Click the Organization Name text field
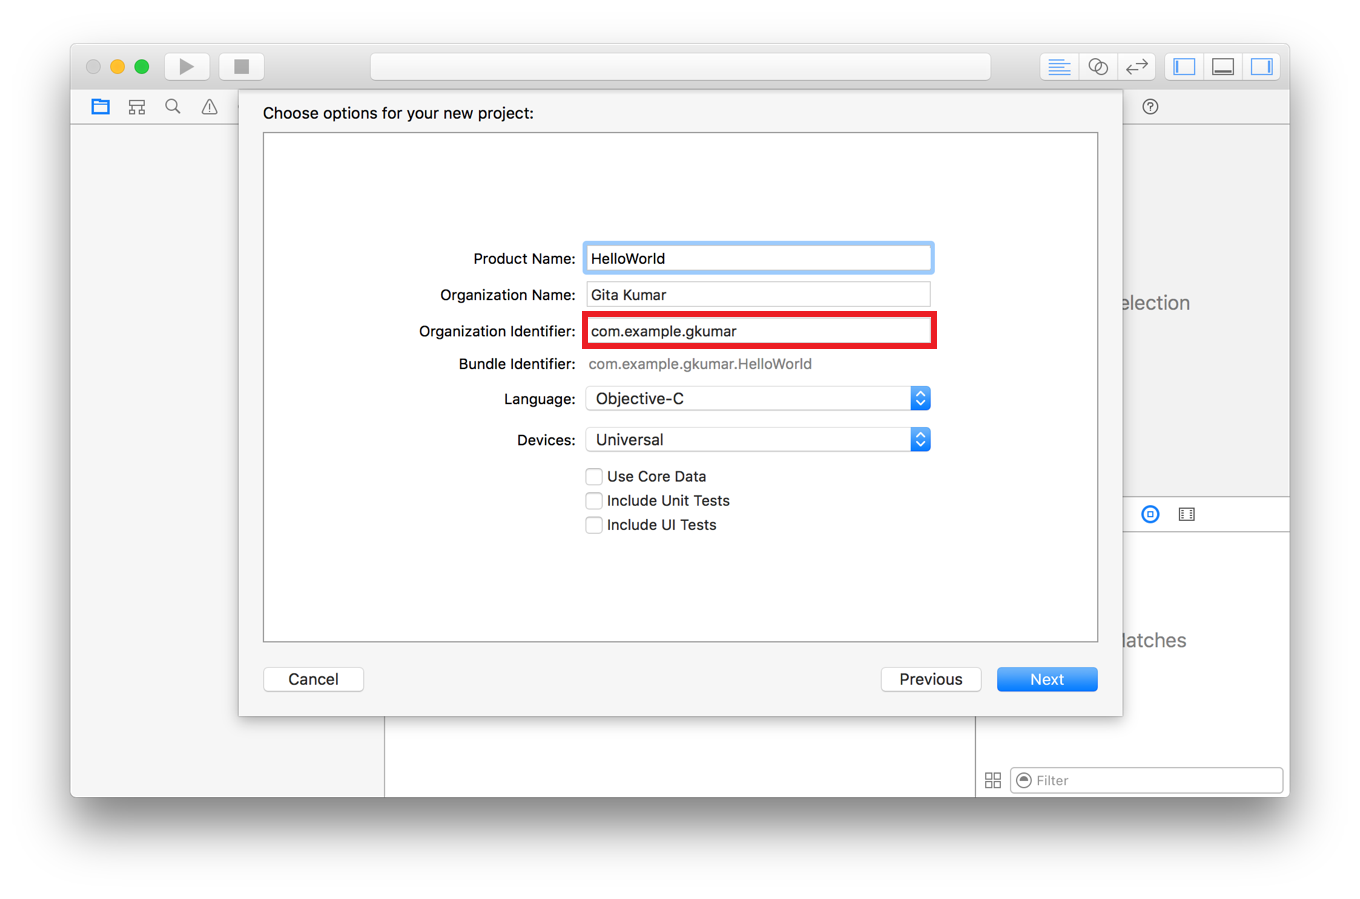 758,295
